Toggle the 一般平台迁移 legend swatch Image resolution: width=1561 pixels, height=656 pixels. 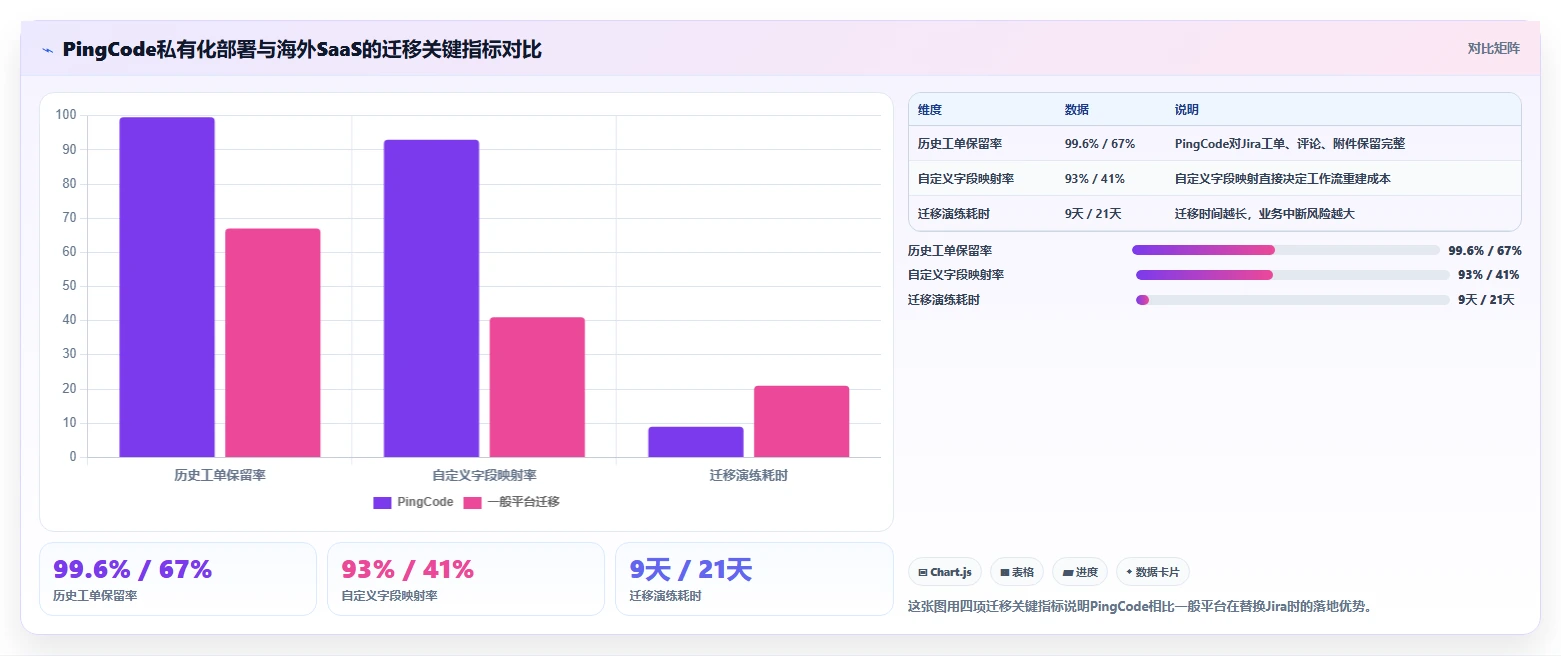(472, 502)
